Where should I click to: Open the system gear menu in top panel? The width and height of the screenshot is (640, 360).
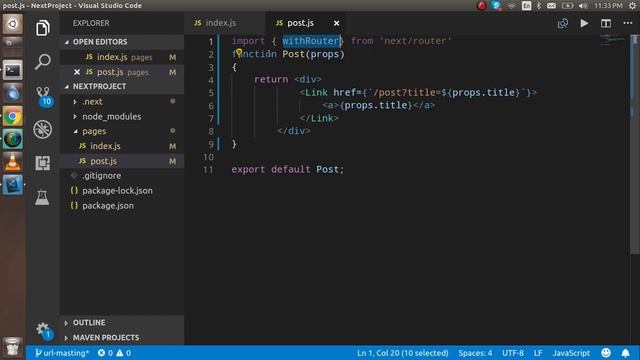click(x=632, y=6)
